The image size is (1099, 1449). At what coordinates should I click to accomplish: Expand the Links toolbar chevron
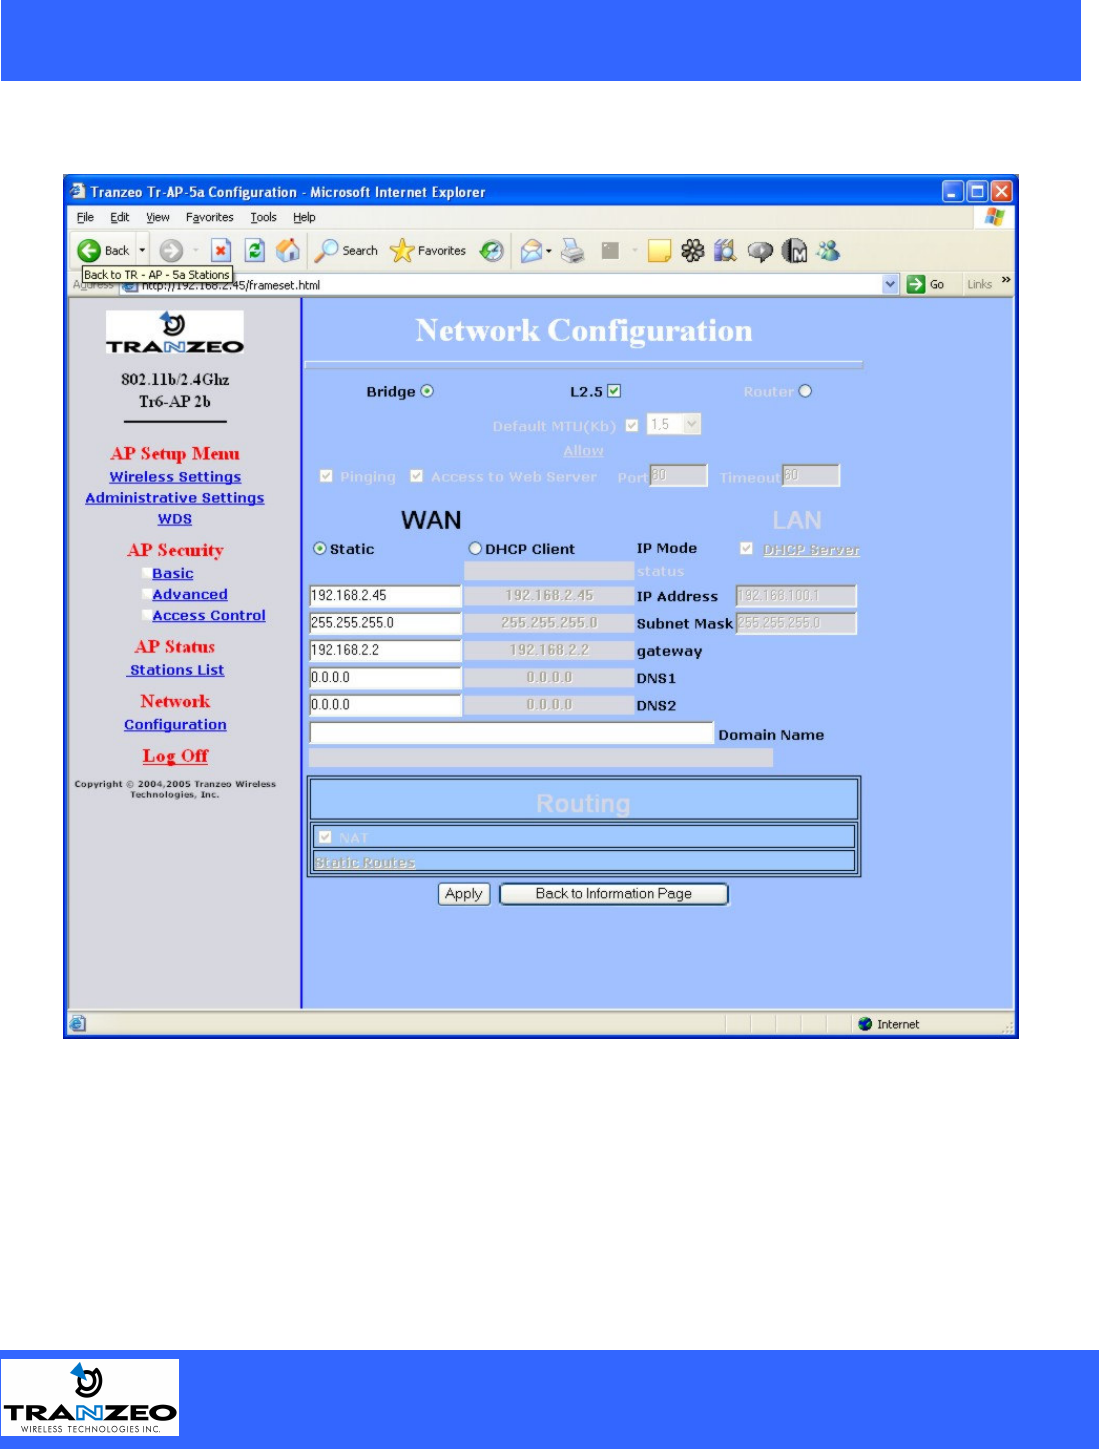click(x=1006, y=280)
